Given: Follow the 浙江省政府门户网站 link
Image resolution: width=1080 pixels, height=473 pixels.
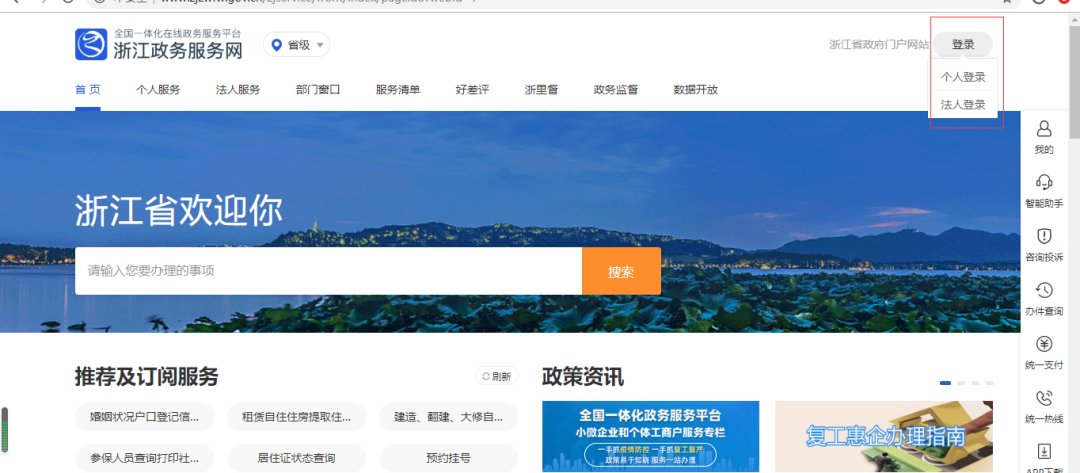Looking at the screenshot, I should click(879, 45).
